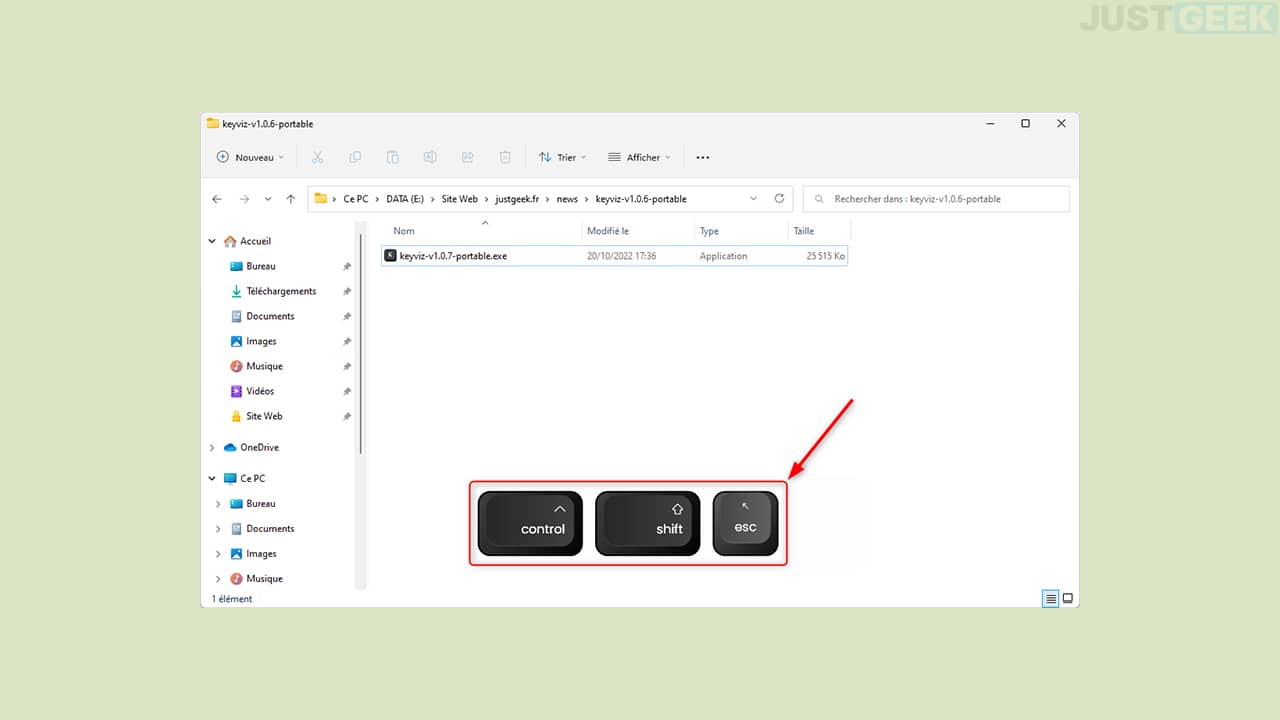Expand Images under Ce PC
Viewport: 1280px width, 720px height.
click(219, 554)
